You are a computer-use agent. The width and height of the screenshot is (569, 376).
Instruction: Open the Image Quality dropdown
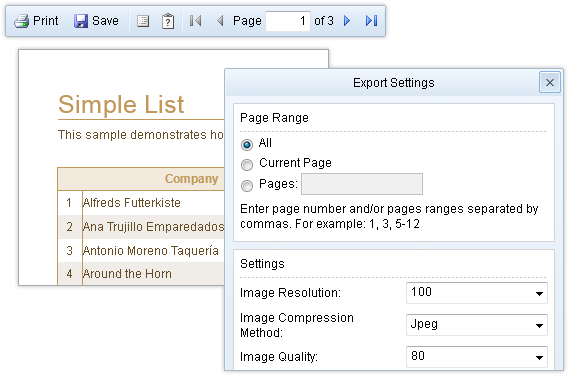pos(476,357)
